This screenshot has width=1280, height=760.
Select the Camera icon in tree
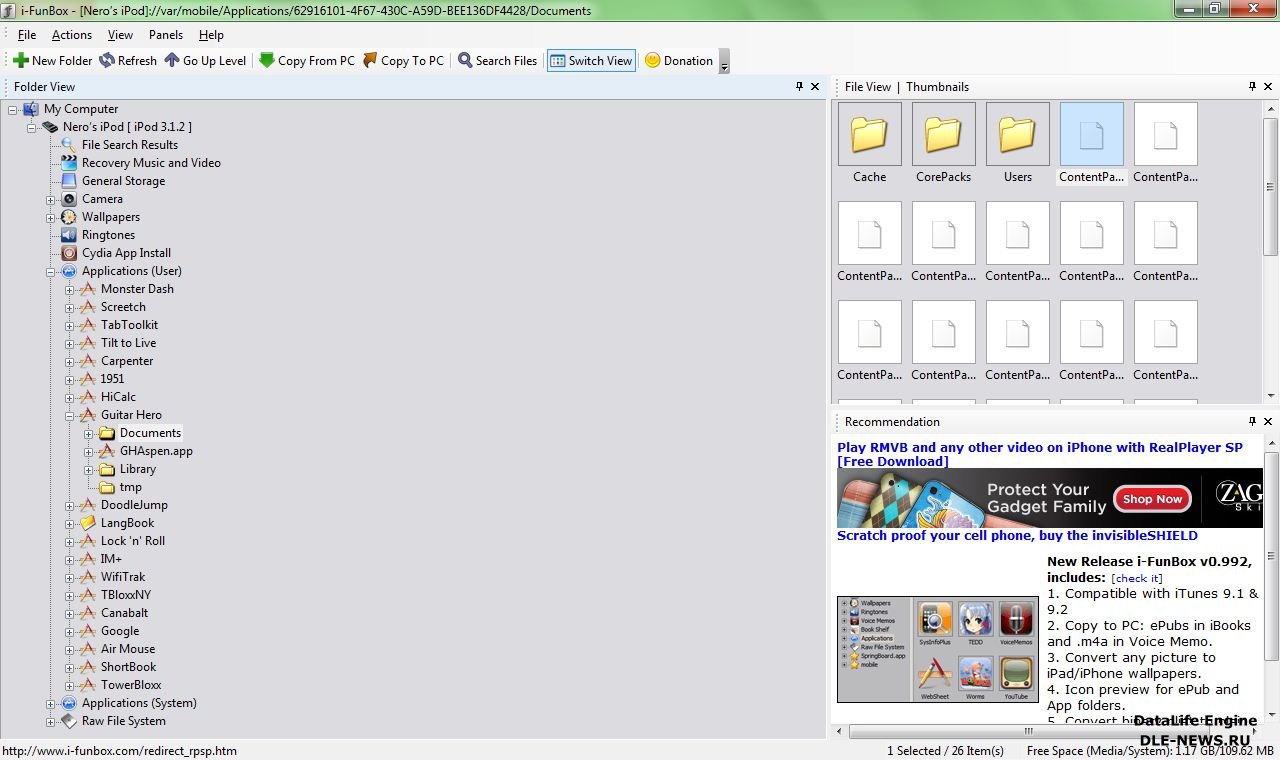click(x=69, y=199)
